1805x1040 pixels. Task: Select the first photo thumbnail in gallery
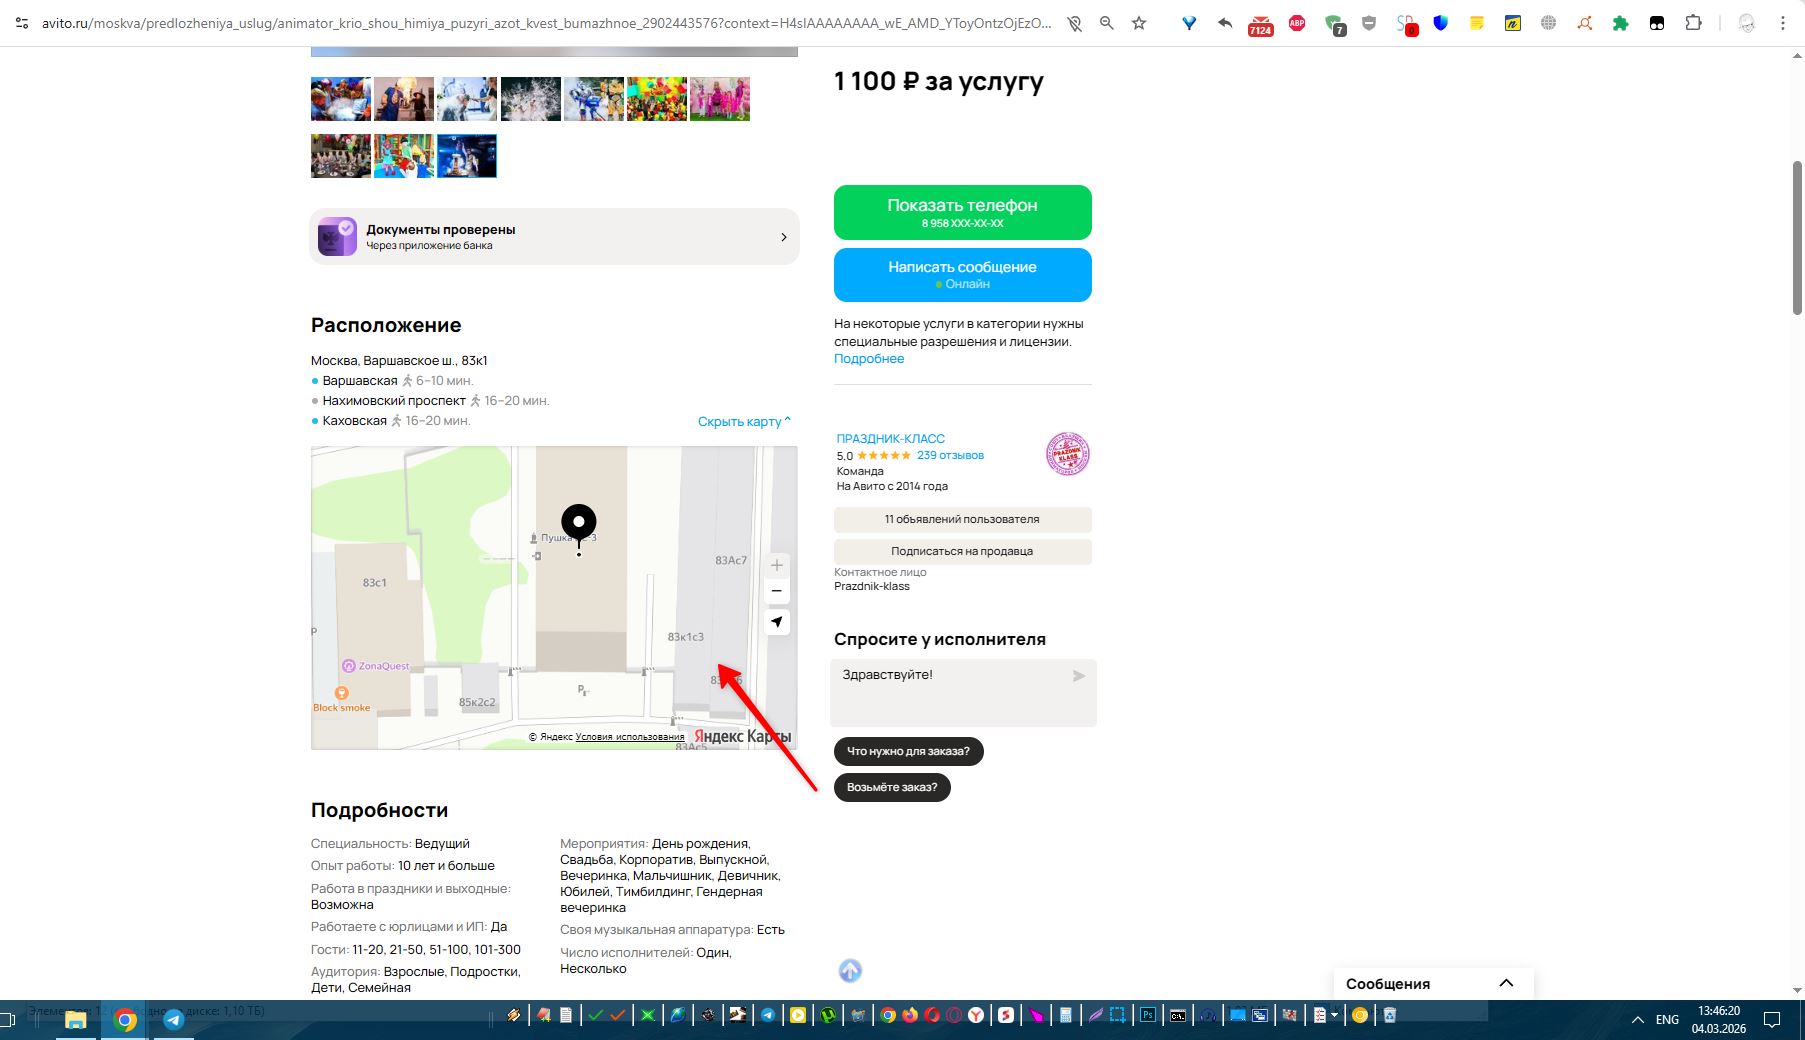tap(341, 99)
